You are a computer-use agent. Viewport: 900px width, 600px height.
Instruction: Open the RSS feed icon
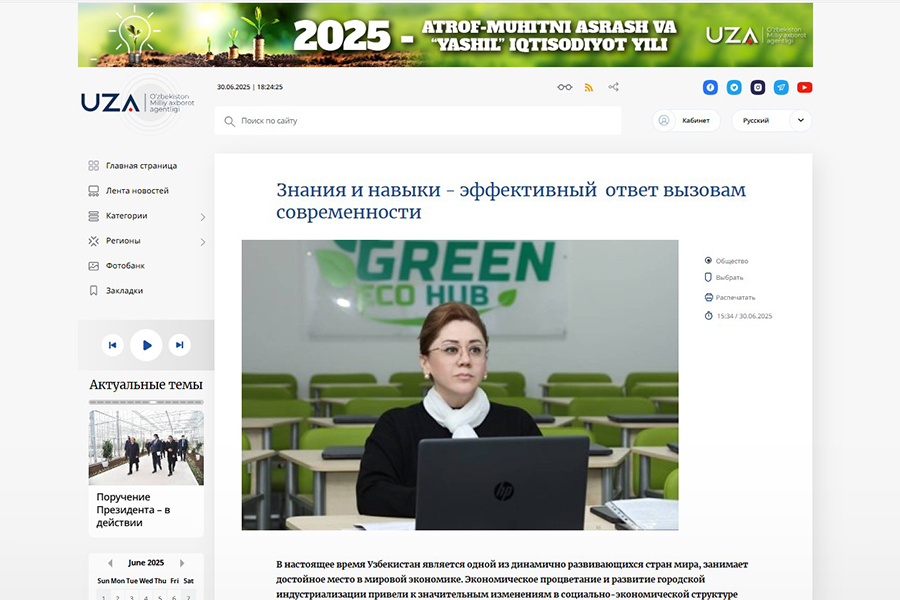tap(589, 87)
